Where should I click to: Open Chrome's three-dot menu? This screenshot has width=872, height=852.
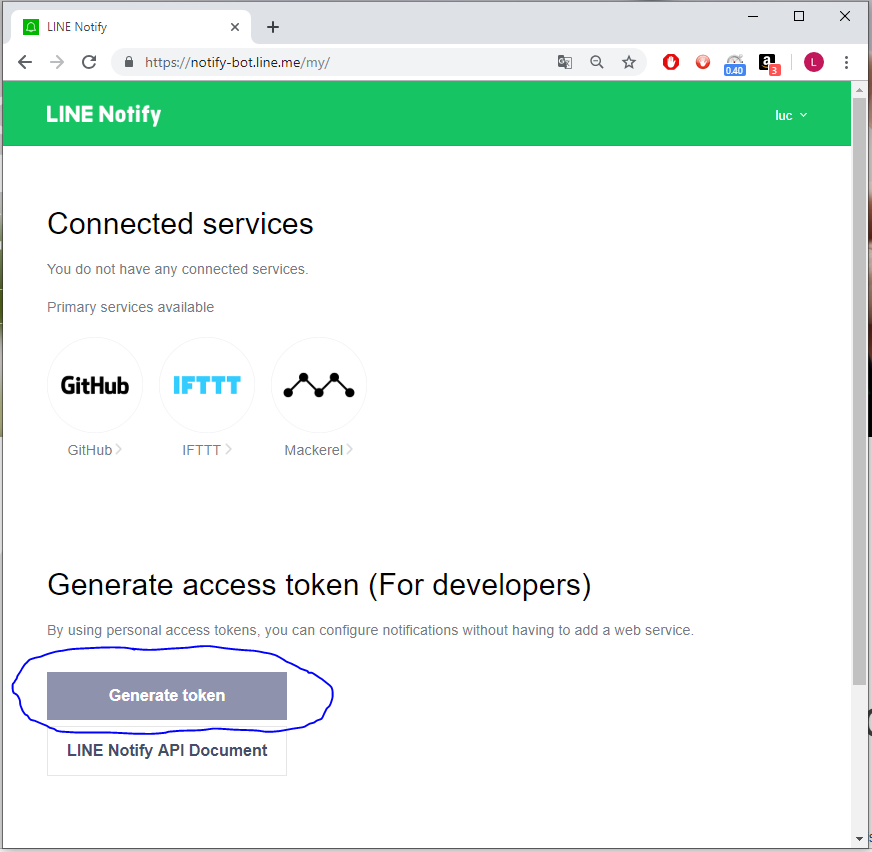[x=846, y=62]
